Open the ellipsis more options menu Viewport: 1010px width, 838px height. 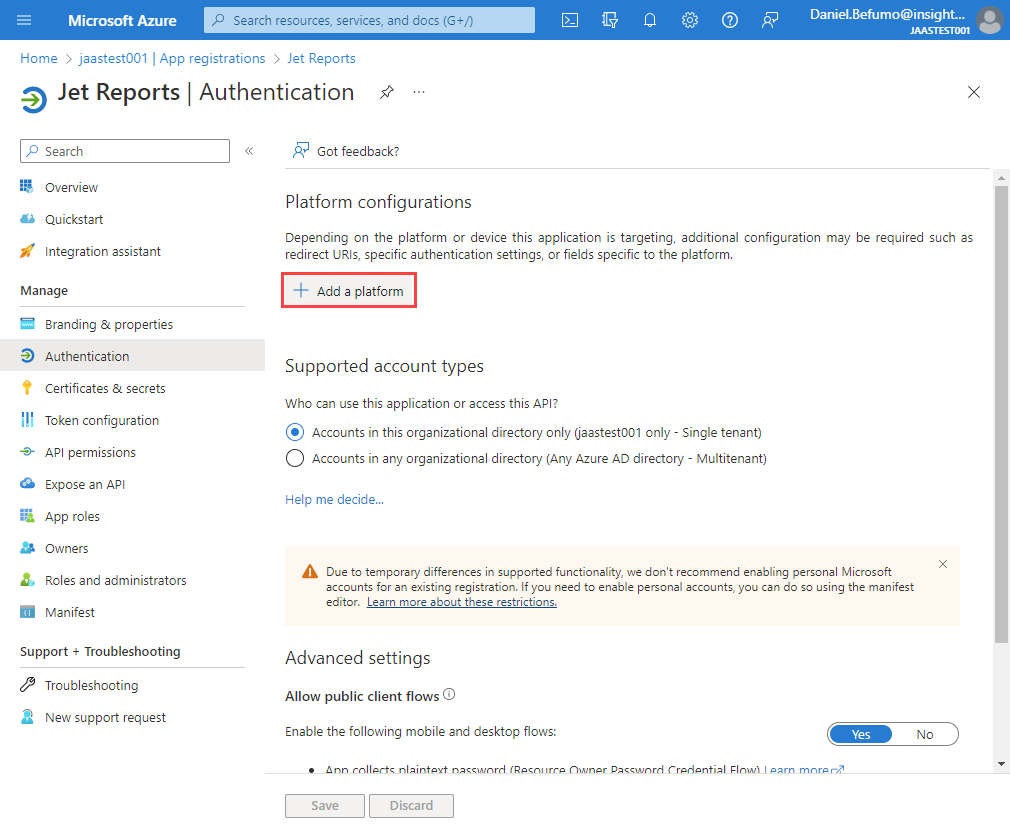[x=419, y=92]
